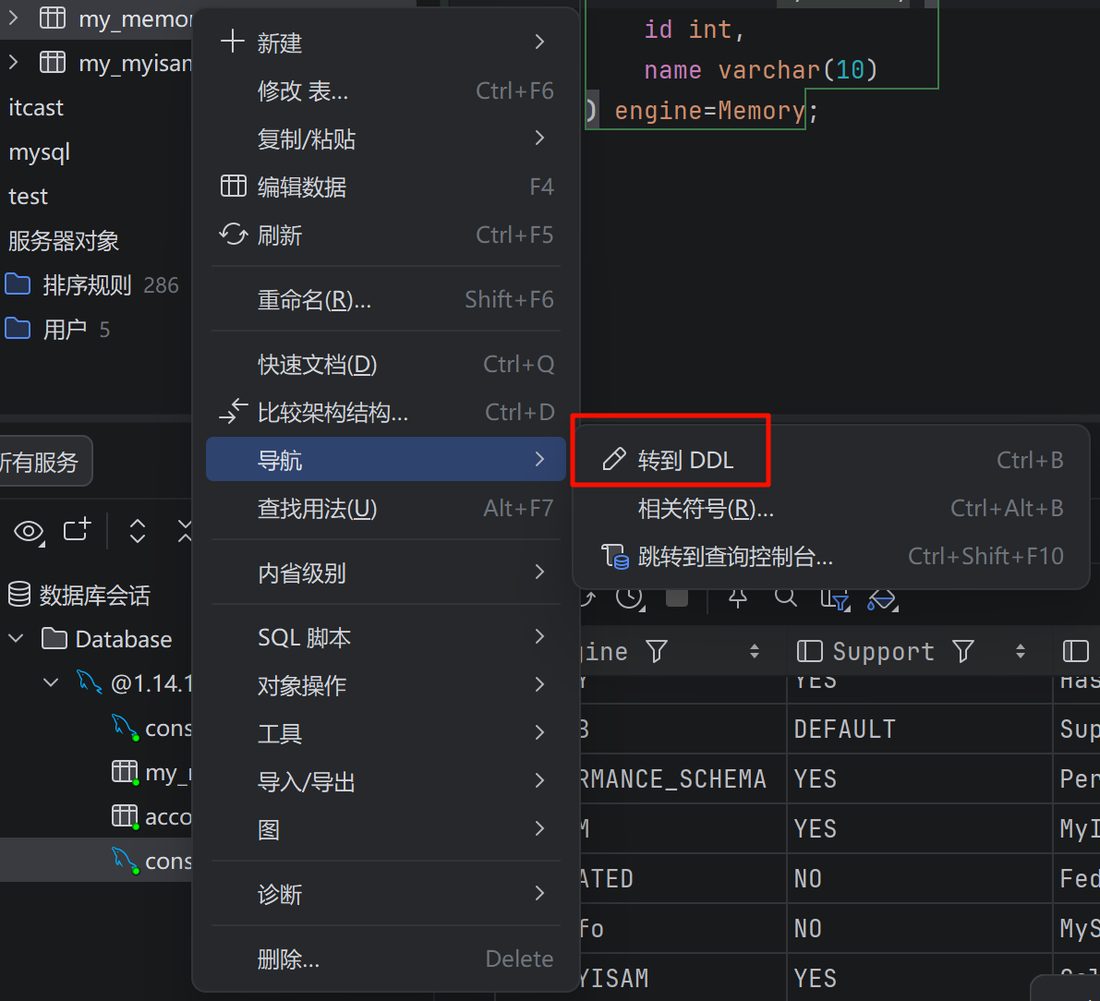The height and width of the screenshot is (1001, 1100).
Task: Click the folder icon of 排序规则
Action: (x=18, y=284)
